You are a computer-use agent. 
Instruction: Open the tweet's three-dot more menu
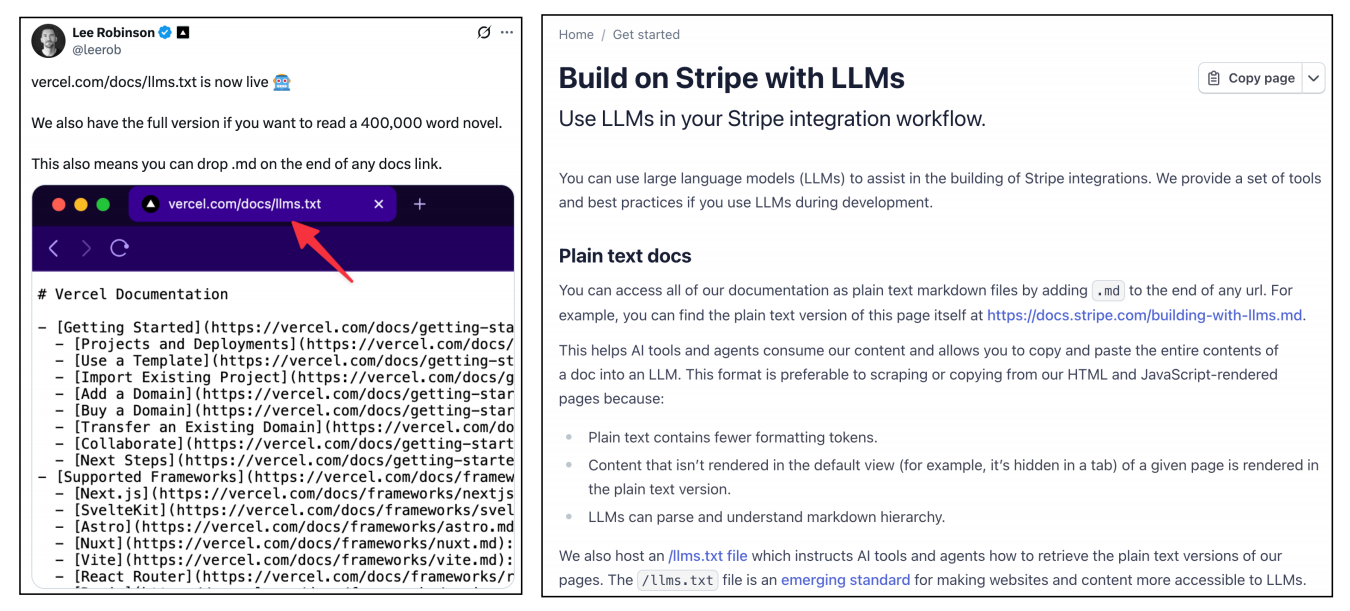click(x=507, y=33)
